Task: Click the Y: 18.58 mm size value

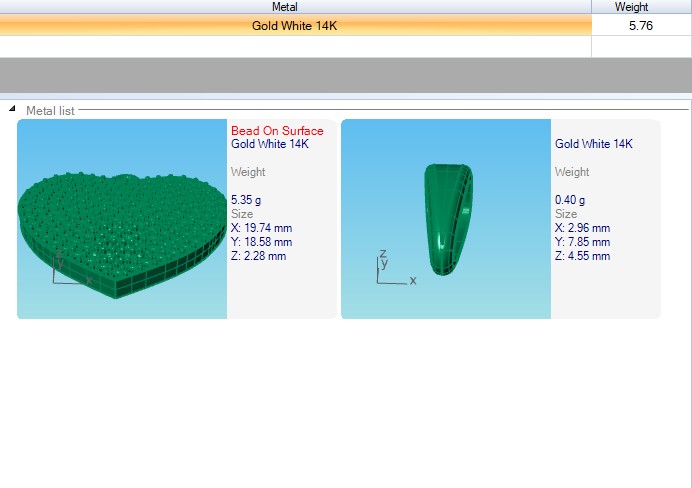Action: (261, 242)
